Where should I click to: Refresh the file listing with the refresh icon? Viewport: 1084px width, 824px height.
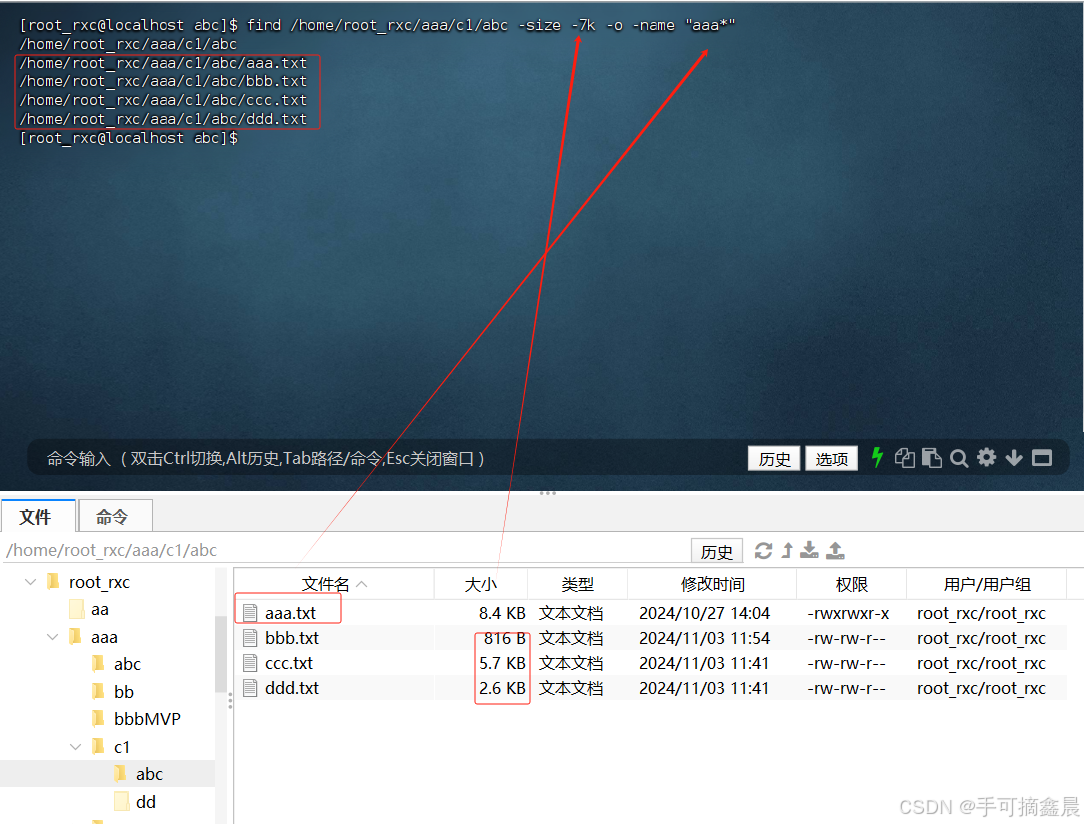(x=764, y=550)
